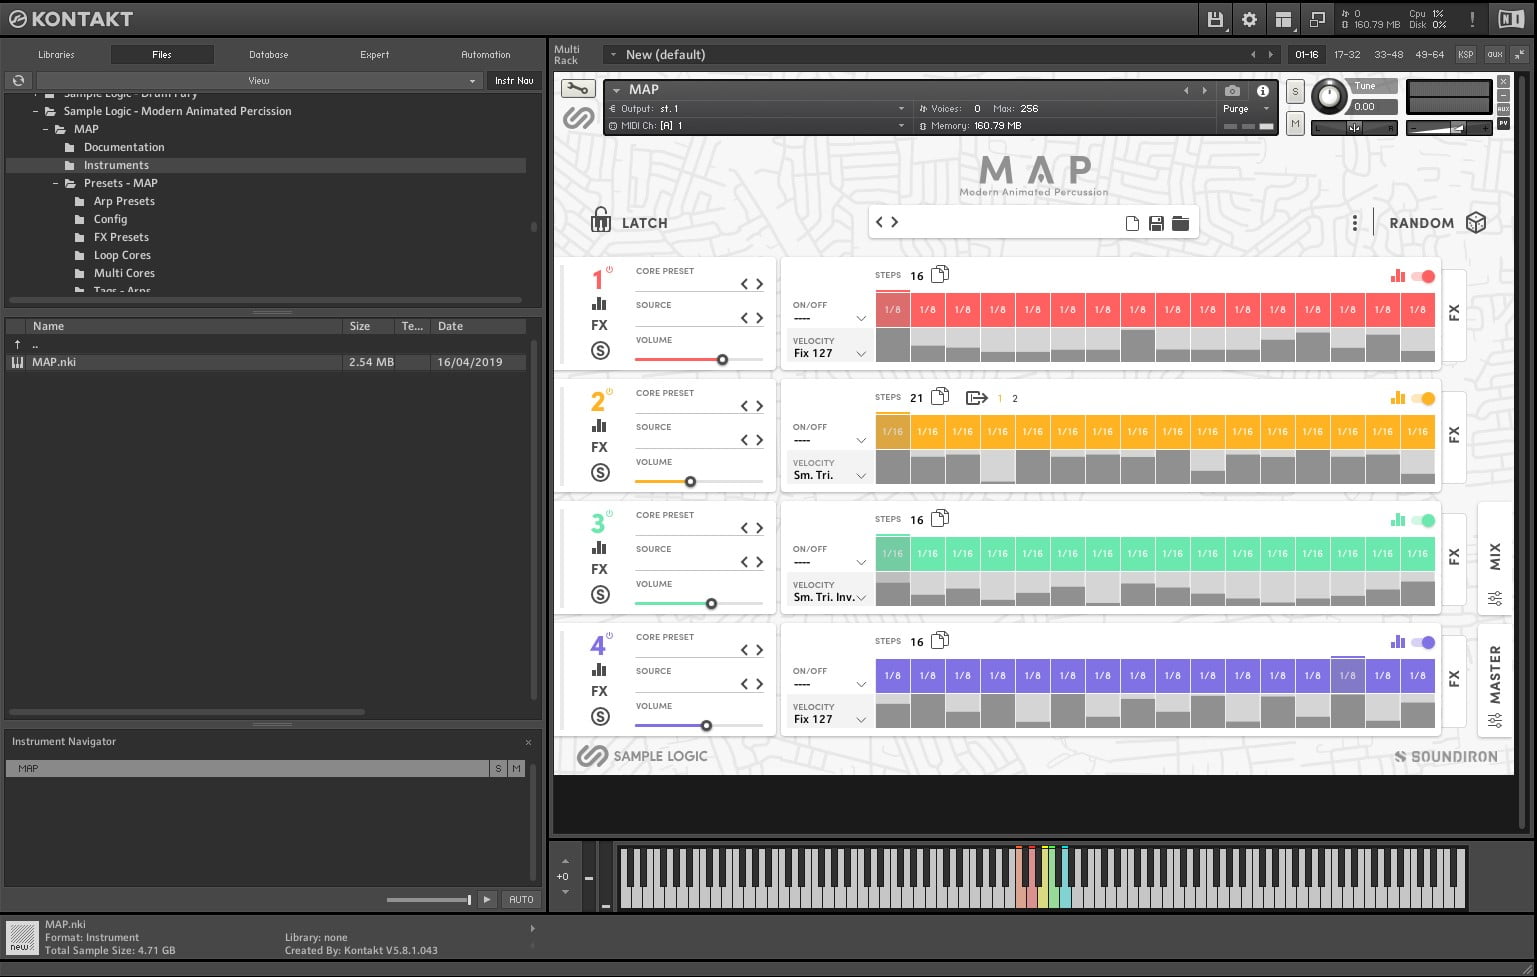Viewport: 1537px width, 977px height.
Task: Turn the Tune knob
Action: [1329, 96]
